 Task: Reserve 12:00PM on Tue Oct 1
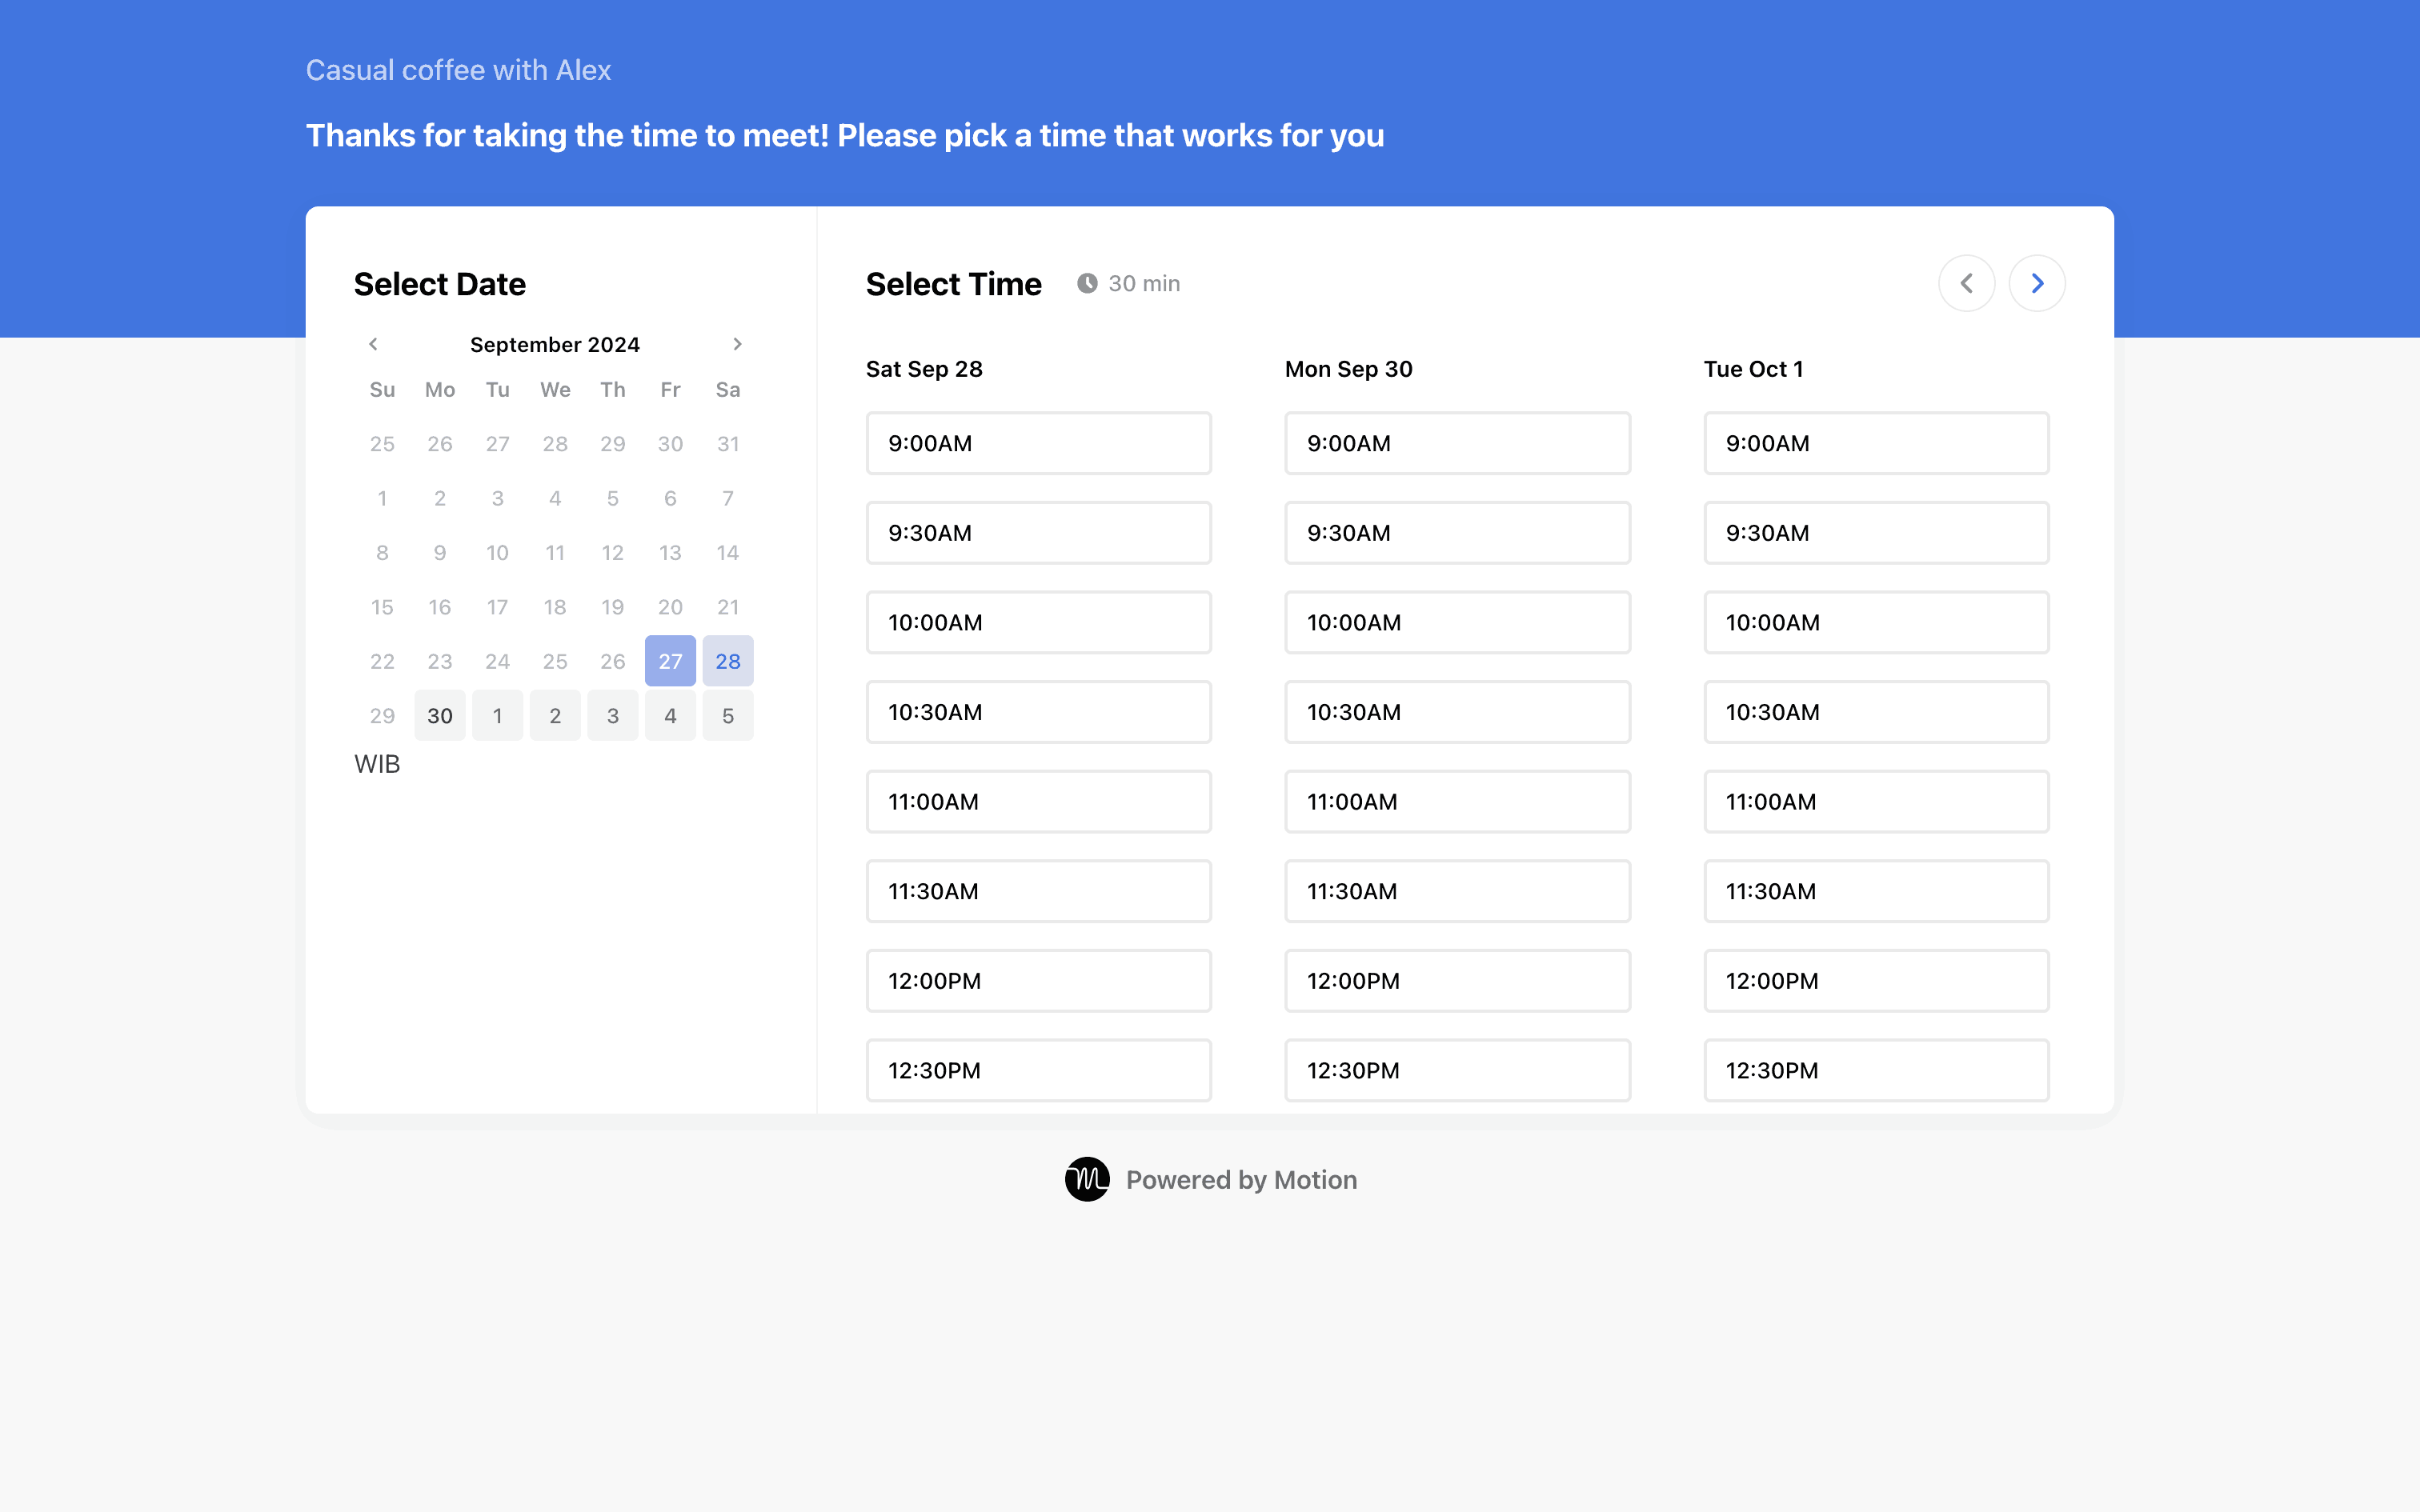pos(1876,981)
